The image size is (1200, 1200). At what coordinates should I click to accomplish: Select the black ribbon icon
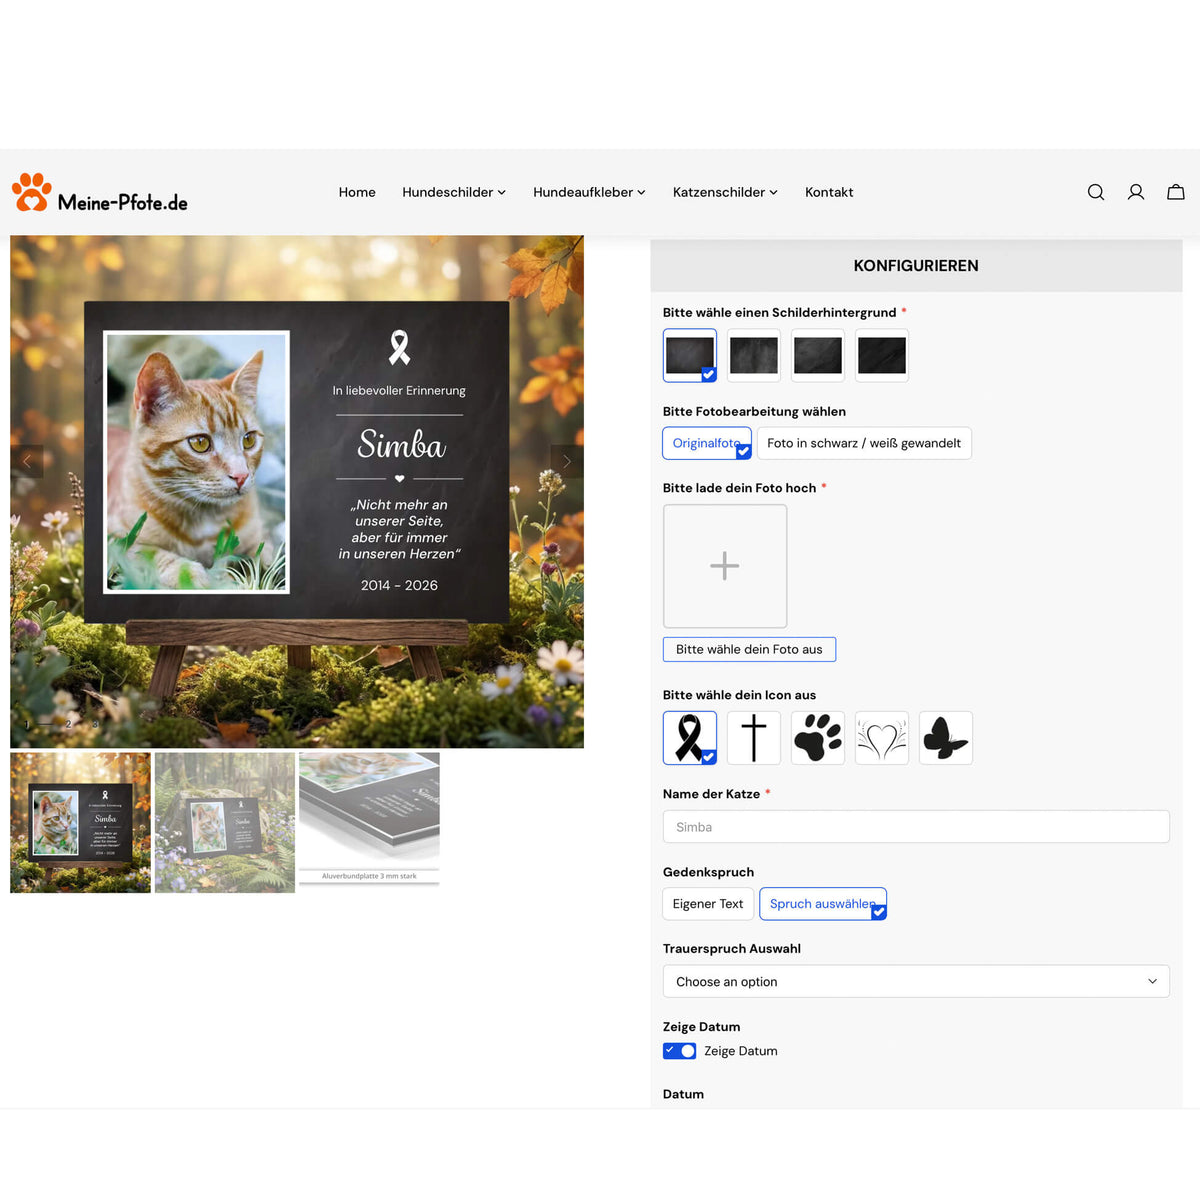[690, 738]
